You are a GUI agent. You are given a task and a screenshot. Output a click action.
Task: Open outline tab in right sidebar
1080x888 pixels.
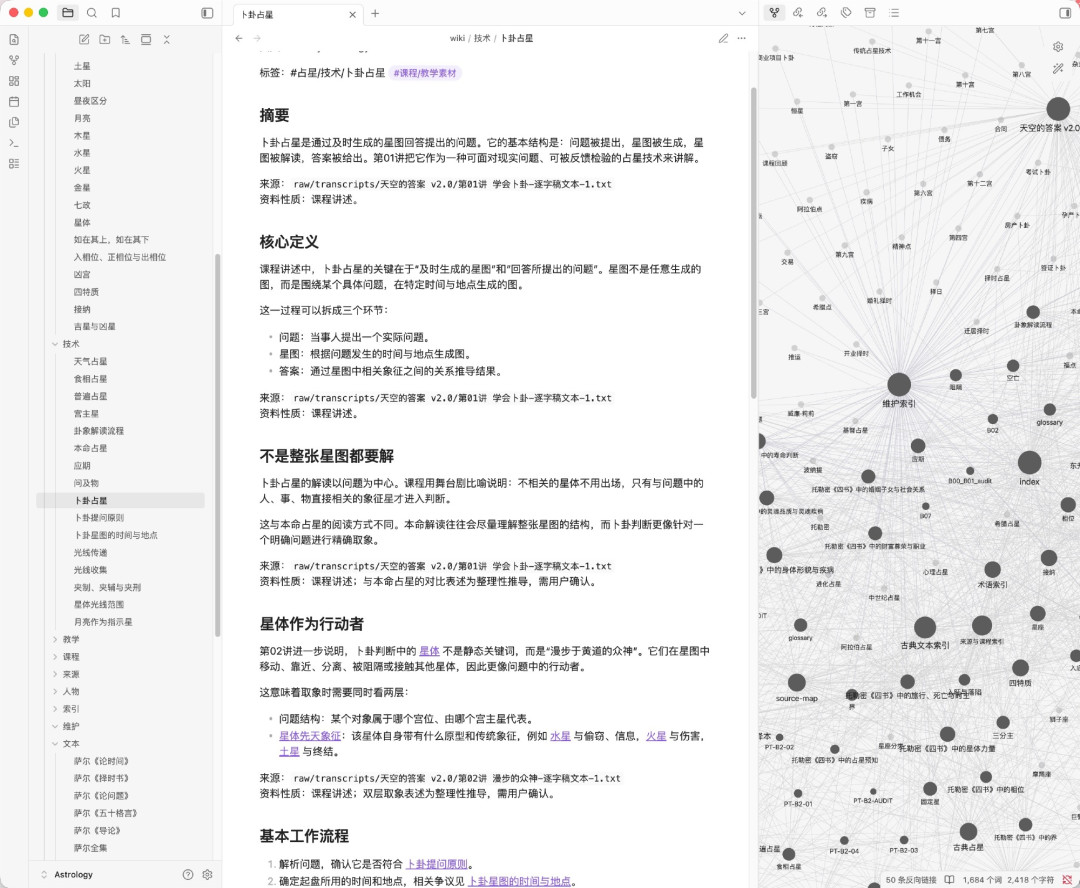pos(894,12)
